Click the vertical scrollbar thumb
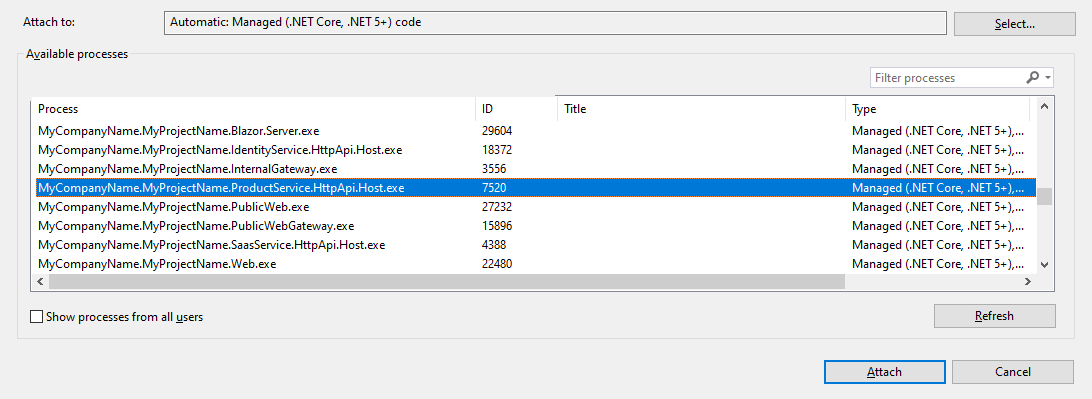This screenshot has height=399, width=1092. pos(1044,196)
